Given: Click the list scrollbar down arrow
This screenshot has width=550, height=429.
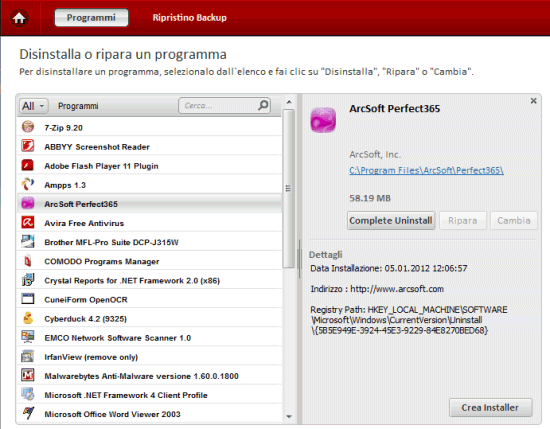Looking at the screenshot, I should coord(289,417).
